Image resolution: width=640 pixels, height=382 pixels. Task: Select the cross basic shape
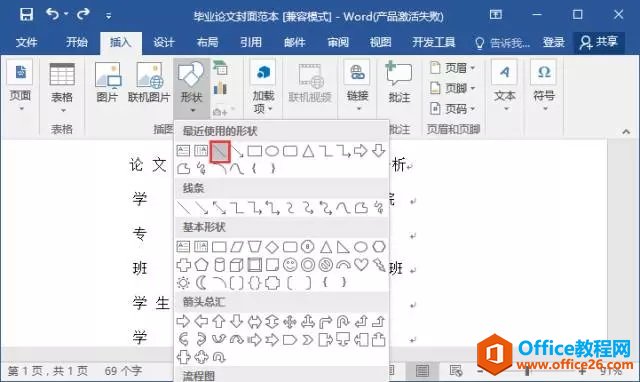(x=184, y=265)
